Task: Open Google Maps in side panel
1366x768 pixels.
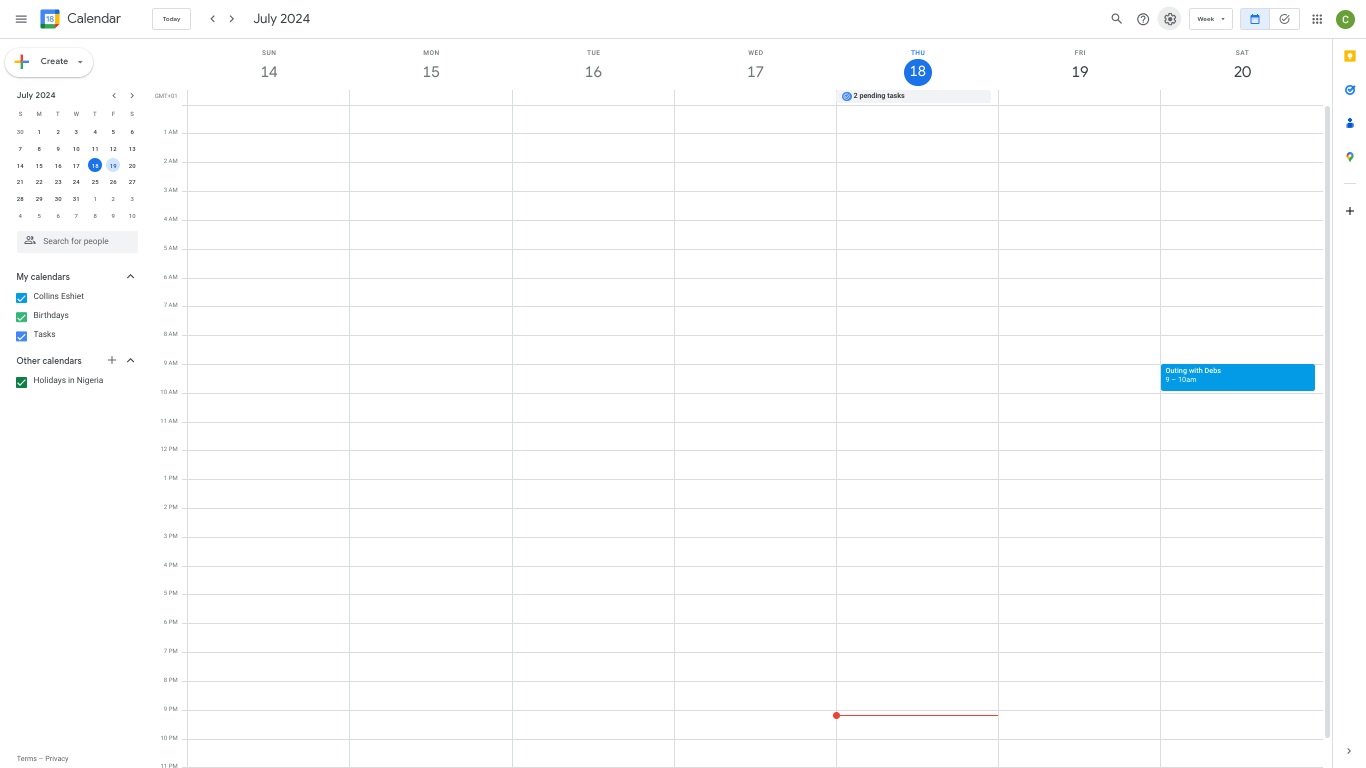Action: (x=1349, y=157)
